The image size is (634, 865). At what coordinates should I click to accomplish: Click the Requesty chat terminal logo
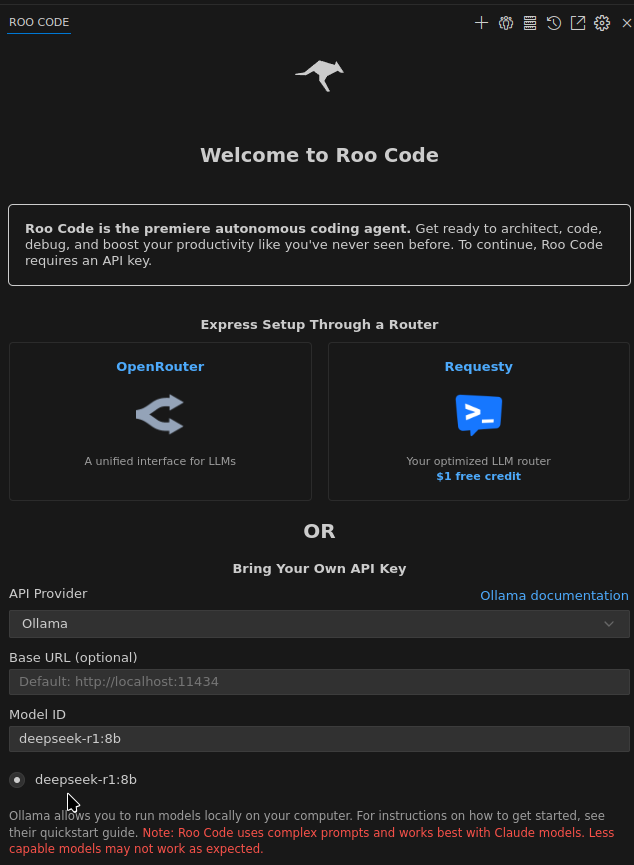point(478,414)
